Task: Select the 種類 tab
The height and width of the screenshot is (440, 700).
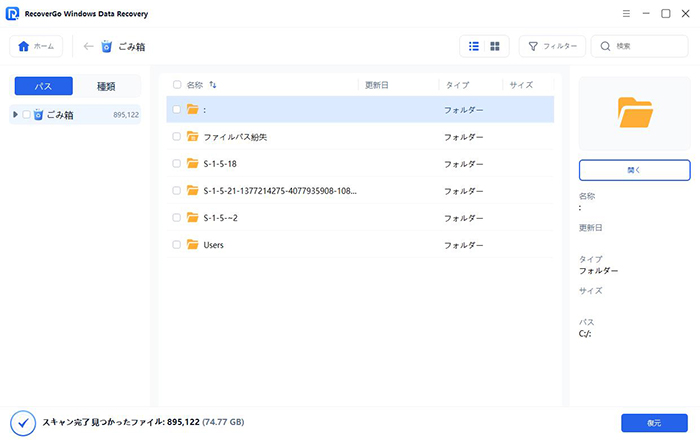Action: click(x=106, y=86)
